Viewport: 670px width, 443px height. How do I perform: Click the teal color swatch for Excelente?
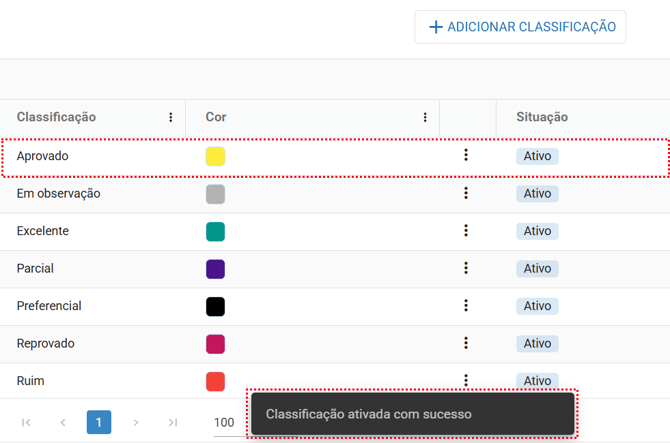click(215, 231)
